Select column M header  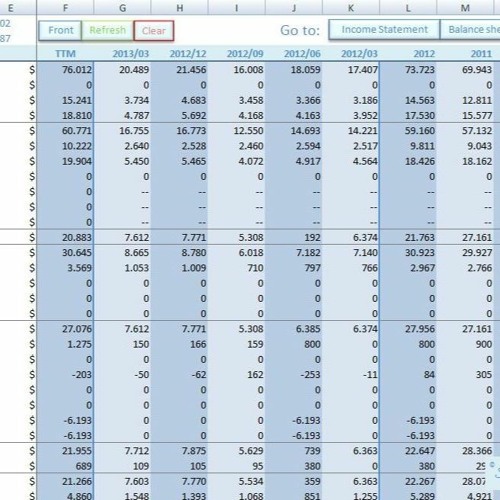tap(465, 7)
